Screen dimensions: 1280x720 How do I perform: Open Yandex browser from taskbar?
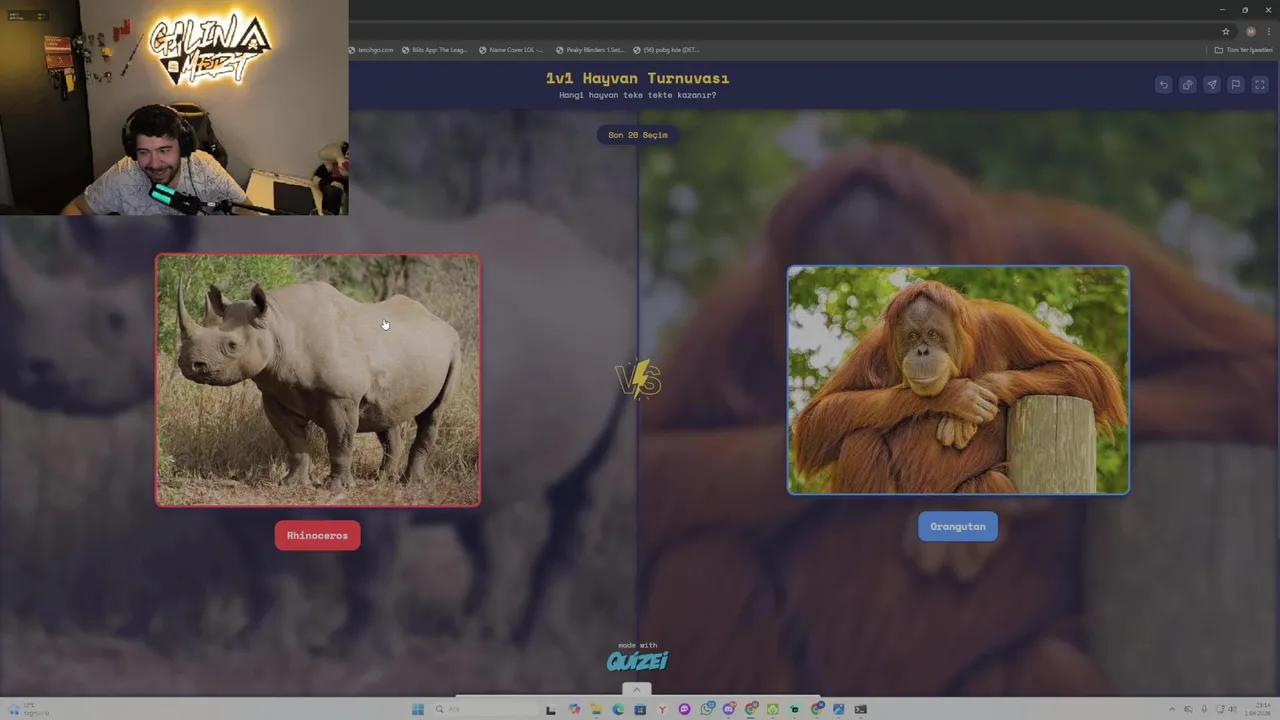tap(662, 709)
